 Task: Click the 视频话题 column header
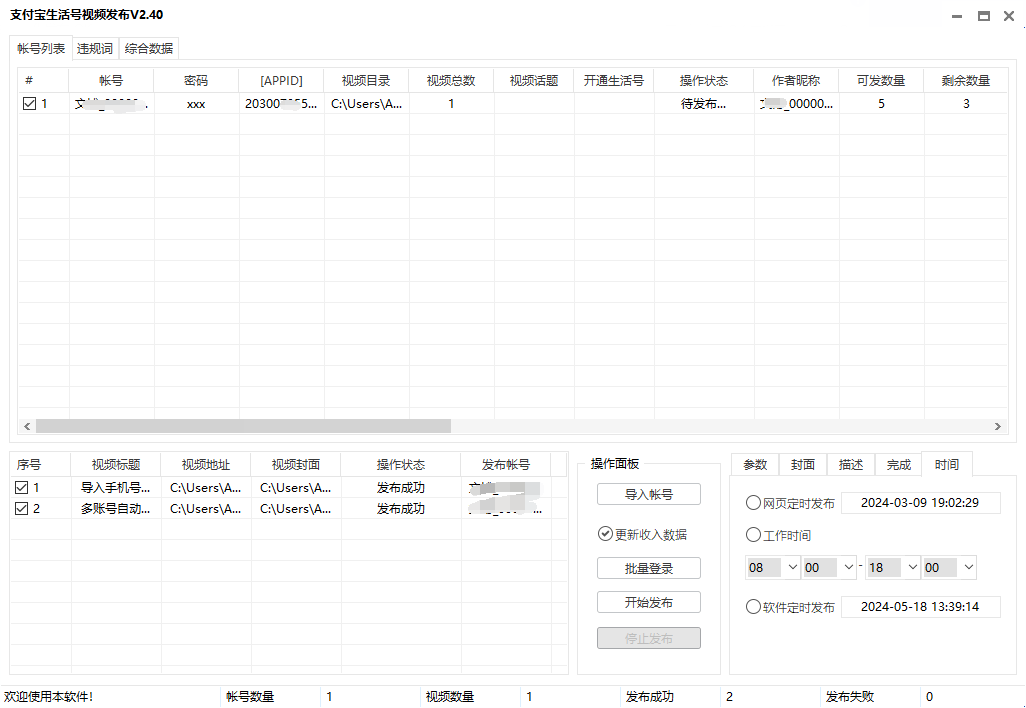coord(534,80)
